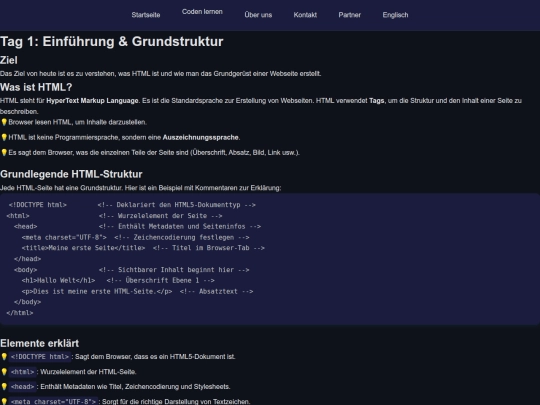Open the Startseite navigation link
Viewport: 540px width, 405px height.
coord(146,15)
